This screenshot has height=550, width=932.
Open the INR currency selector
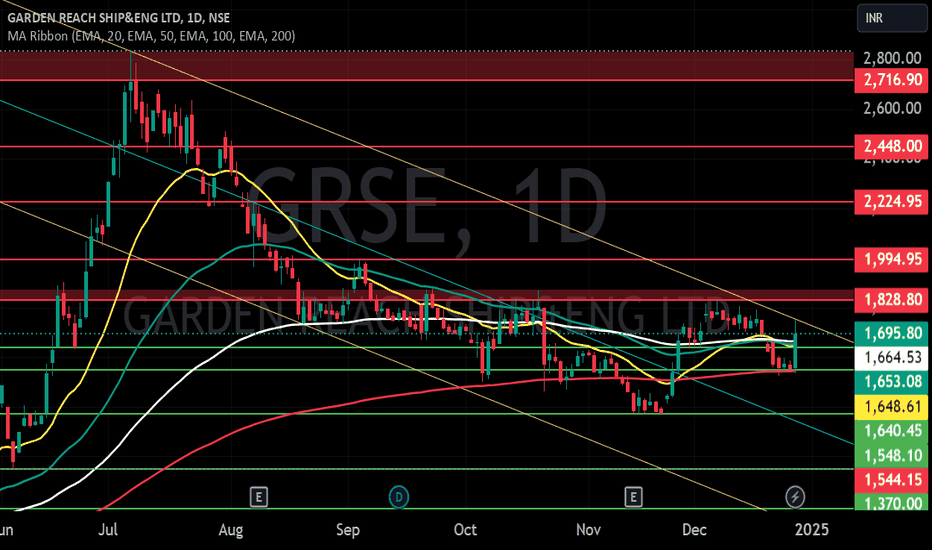892,18
